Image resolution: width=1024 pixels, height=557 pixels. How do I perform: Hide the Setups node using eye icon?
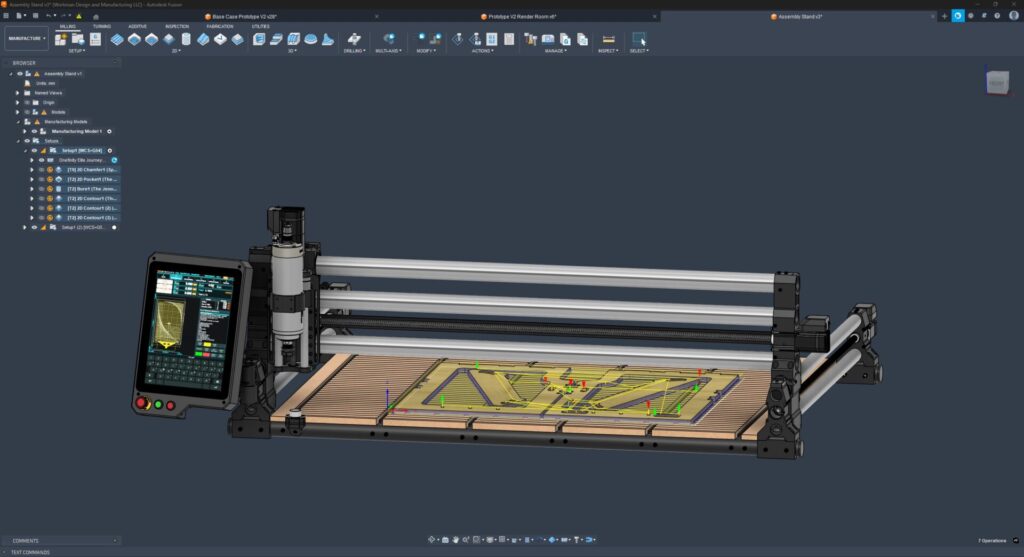pyautogui.click(x=27, y=141)
